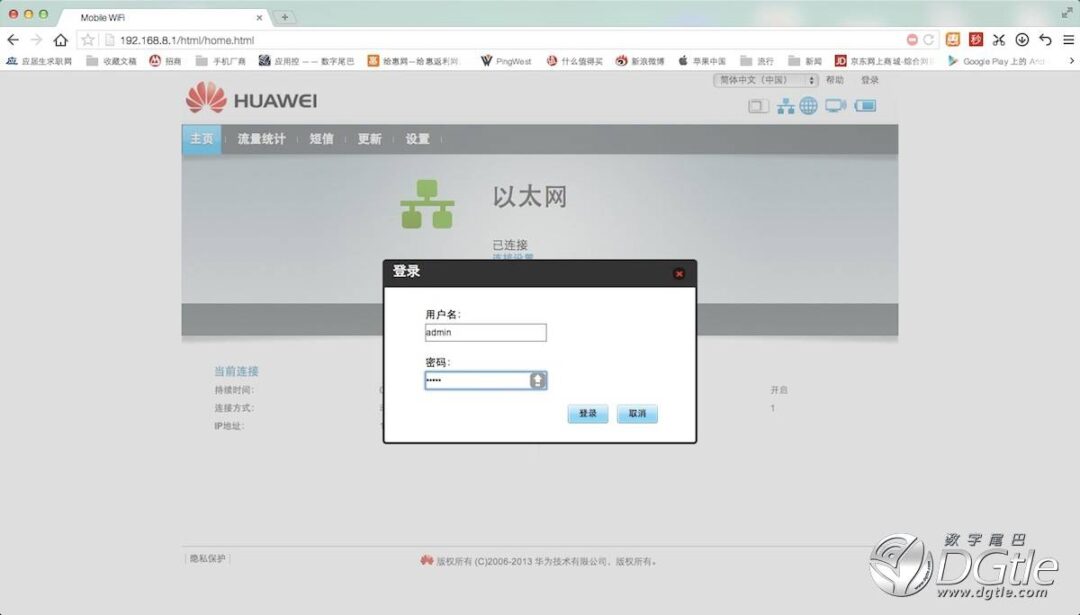
Task: Open the first bookmark 应届生求职网
Action: coord(39,61)
